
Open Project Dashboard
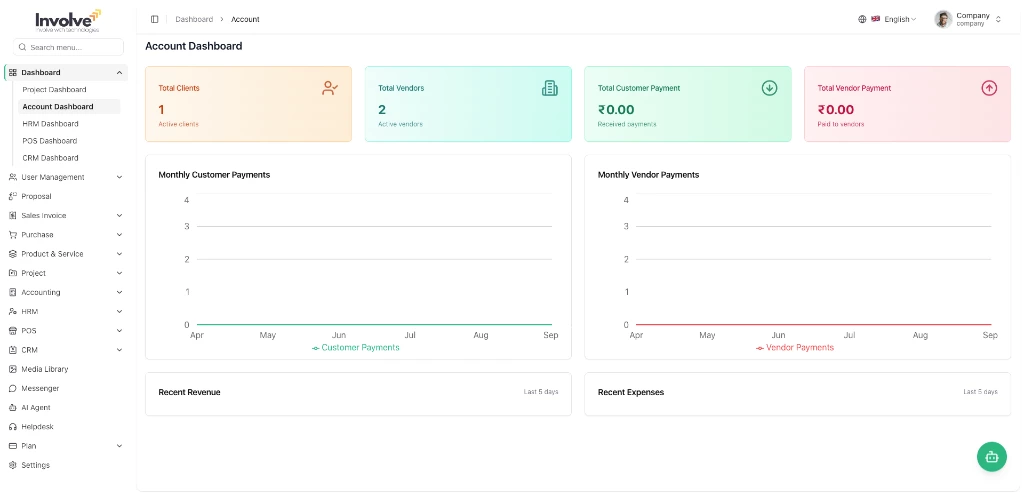[54, 89]
